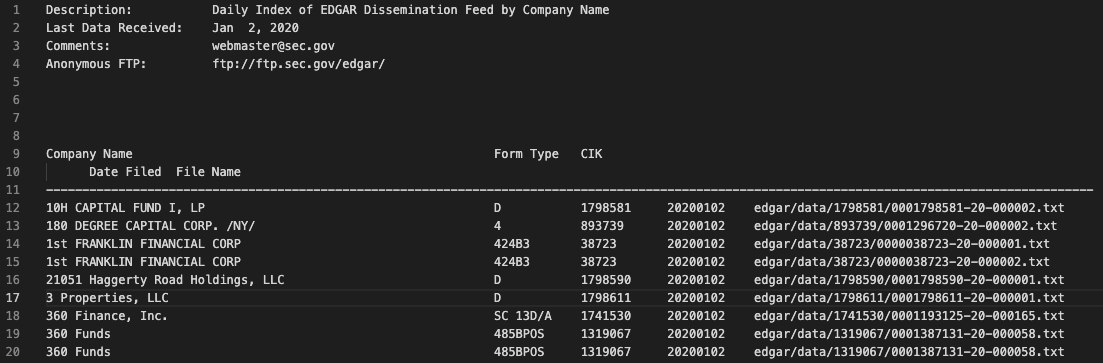Click CIK value 1798581
Image resolution: width=1103 pixels, height=363 pixels.
pos(606,208)
